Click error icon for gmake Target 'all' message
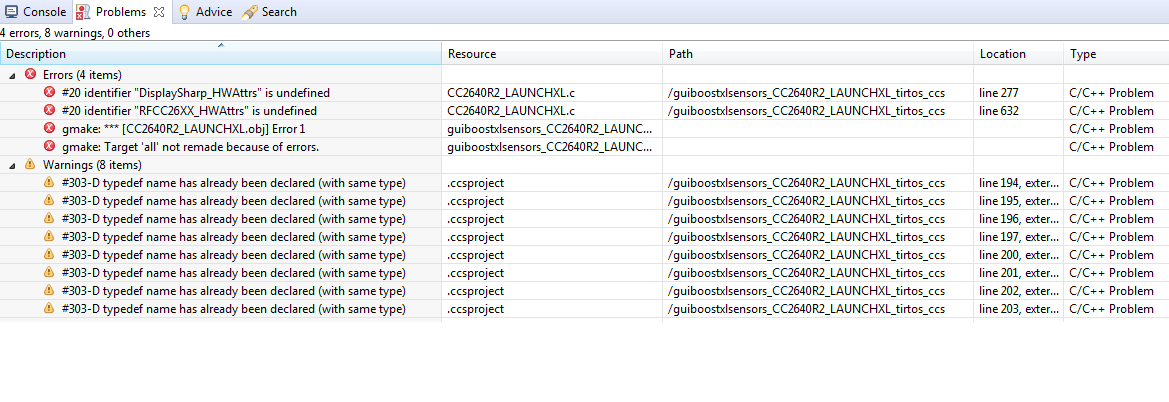 pyautogui.click(x=49, y=146)
